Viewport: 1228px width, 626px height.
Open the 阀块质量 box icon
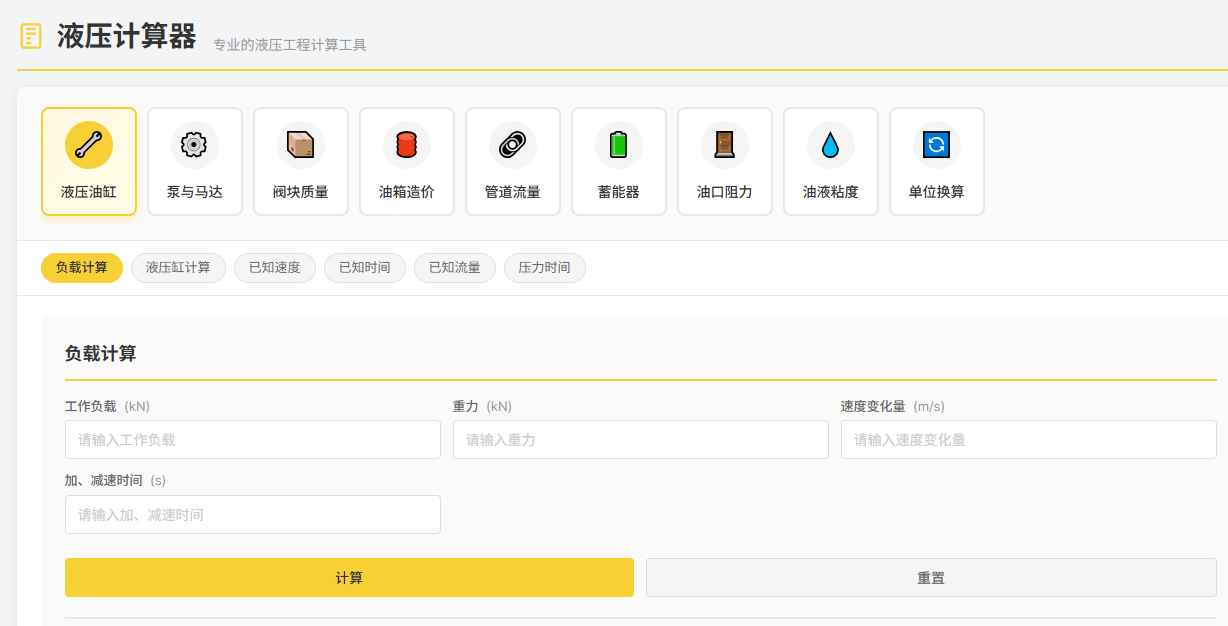click(x=301, y=145)
